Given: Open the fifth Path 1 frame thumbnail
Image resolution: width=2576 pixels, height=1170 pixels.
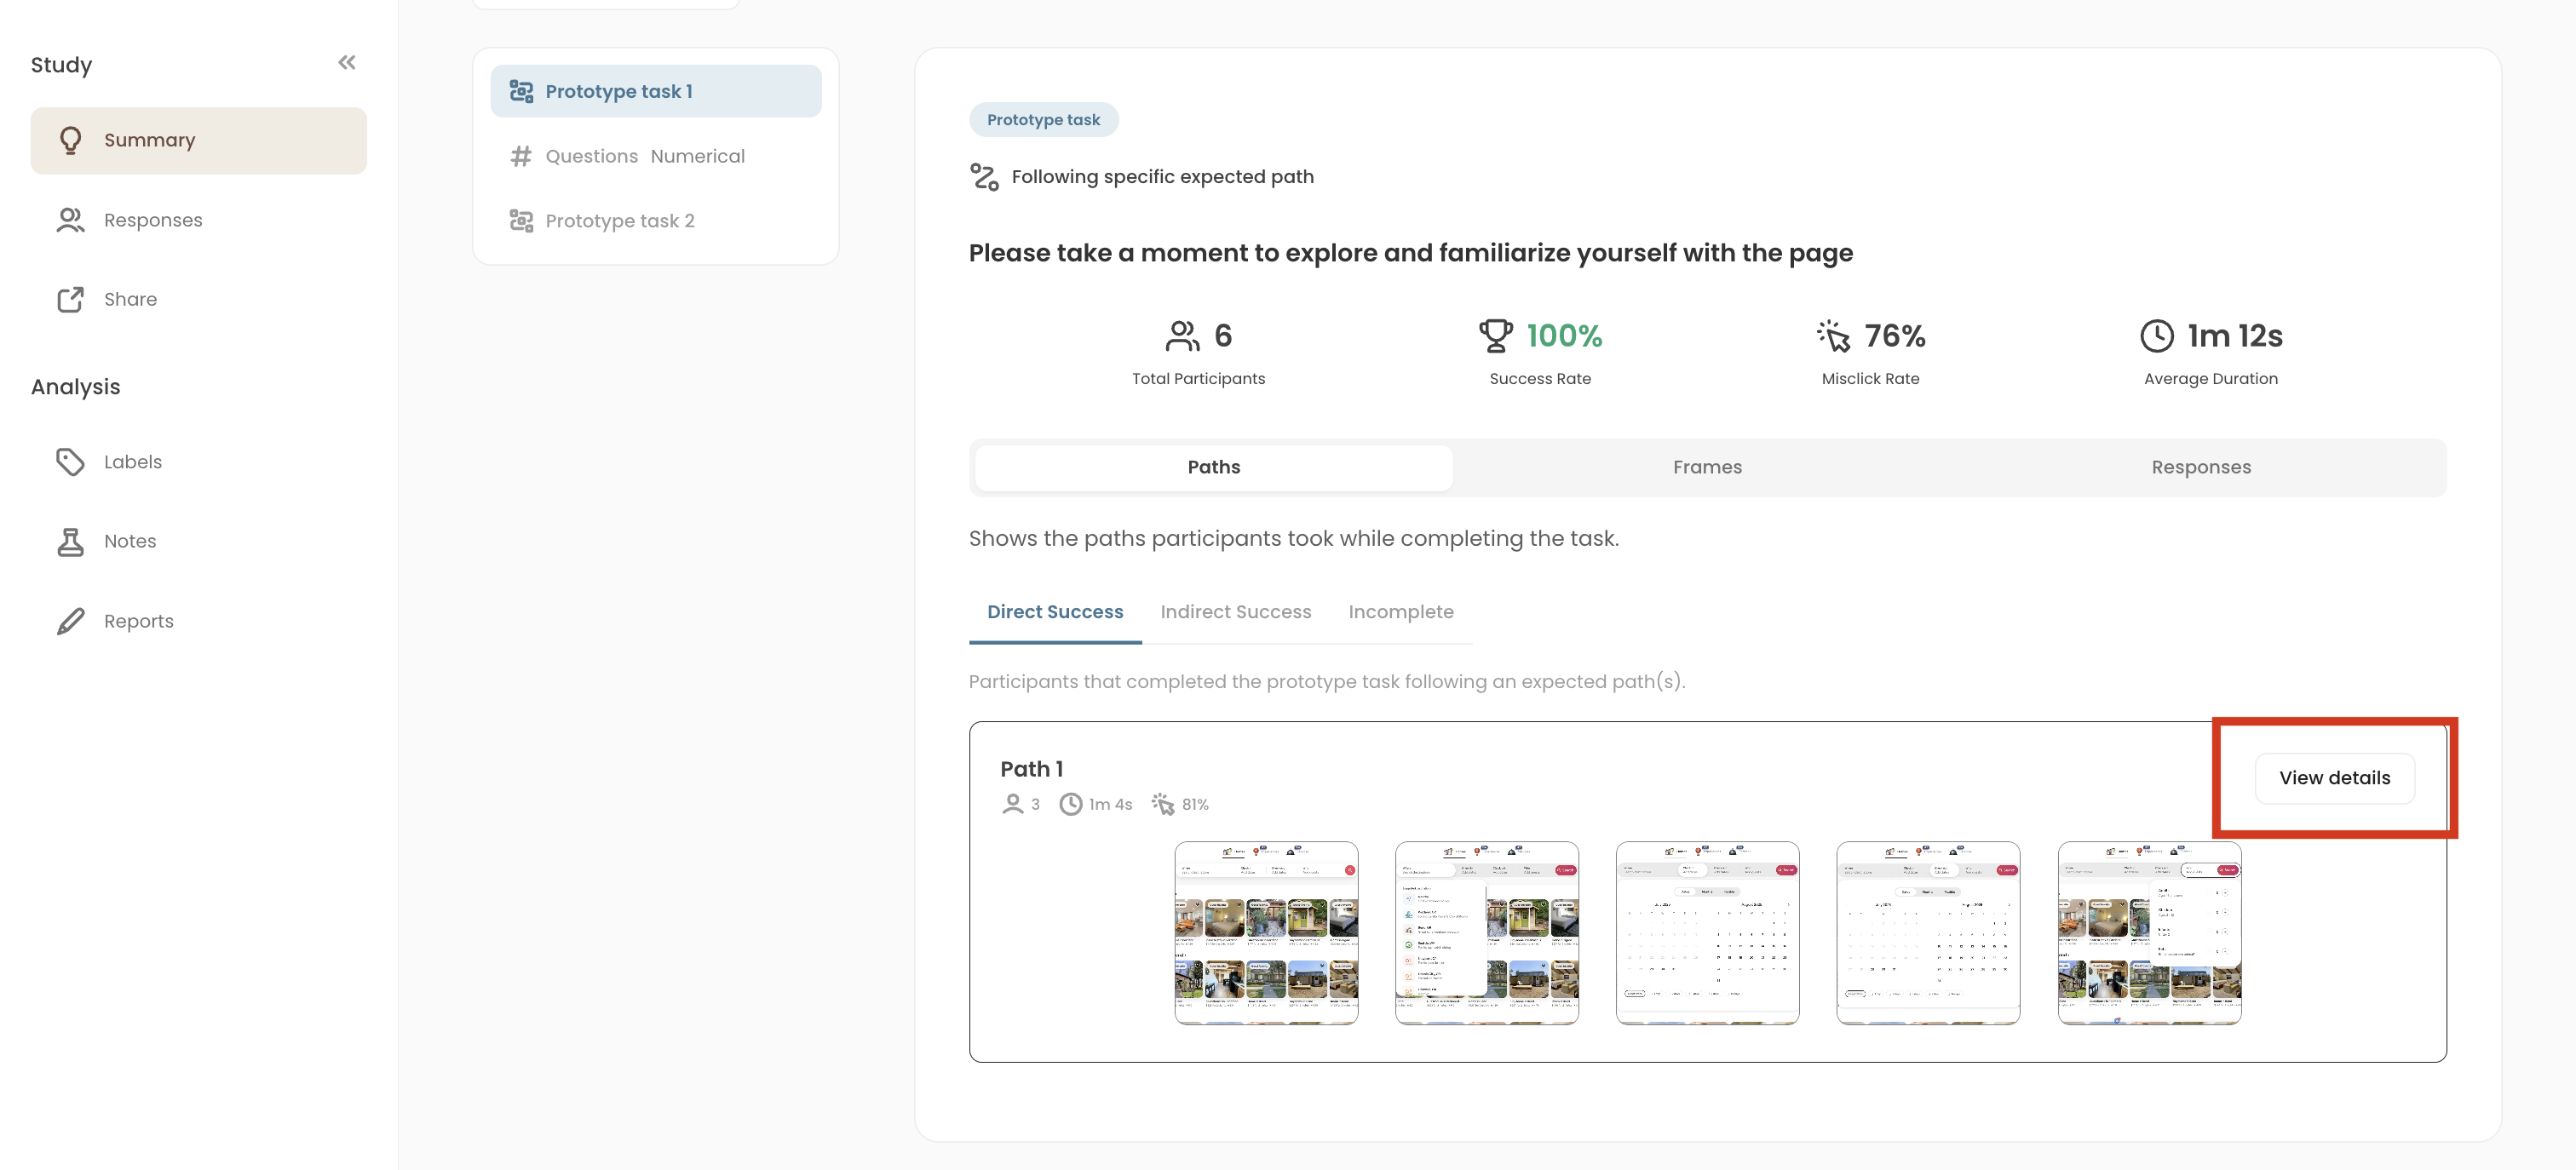Looking at the screenshot, I should click(x=2149, y=933).
